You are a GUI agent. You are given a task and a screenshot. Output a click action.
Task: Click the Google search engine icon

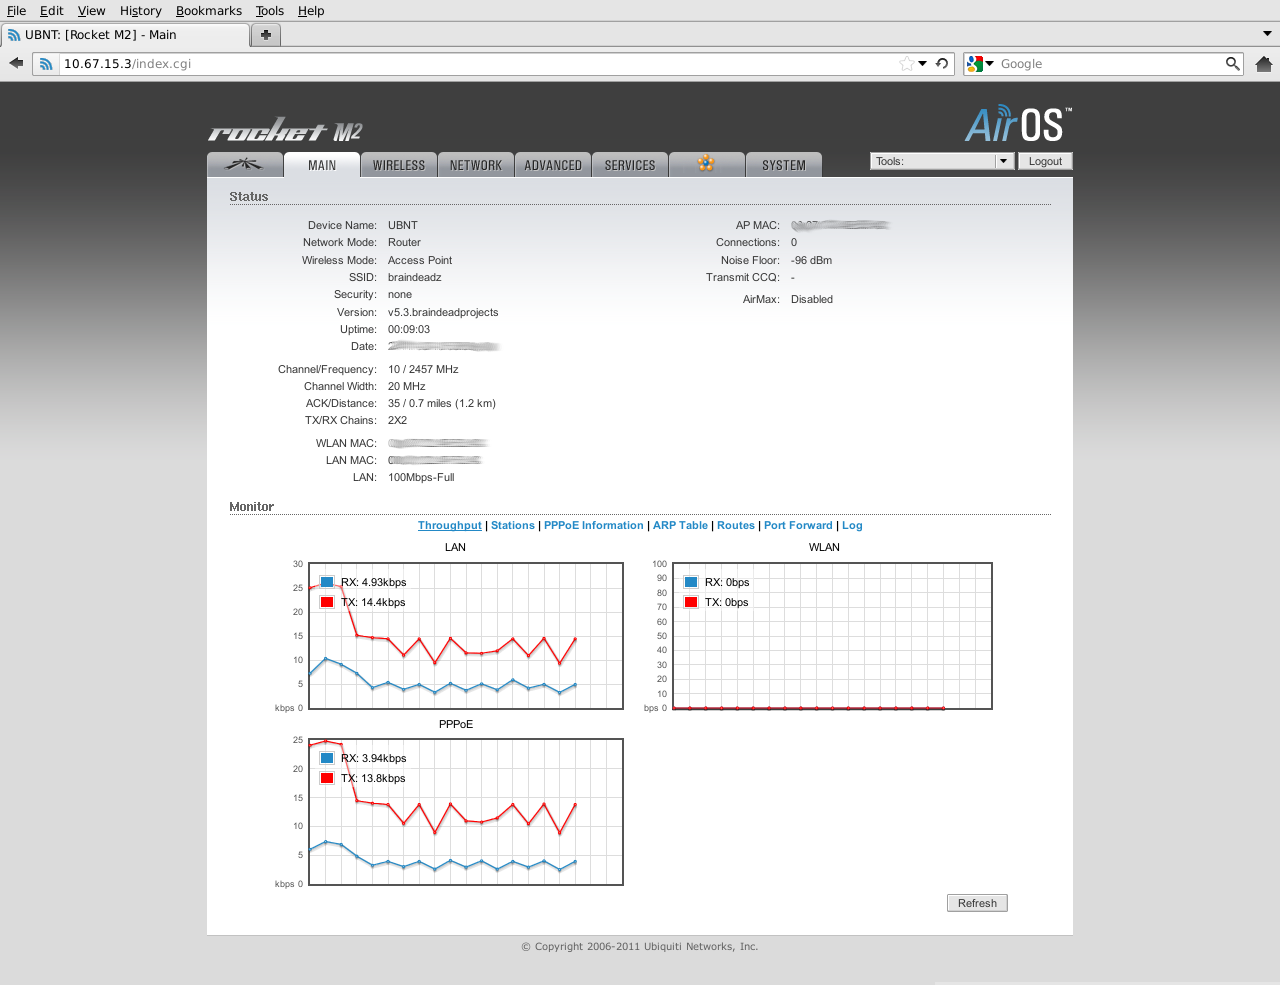[x=975, y=64]
